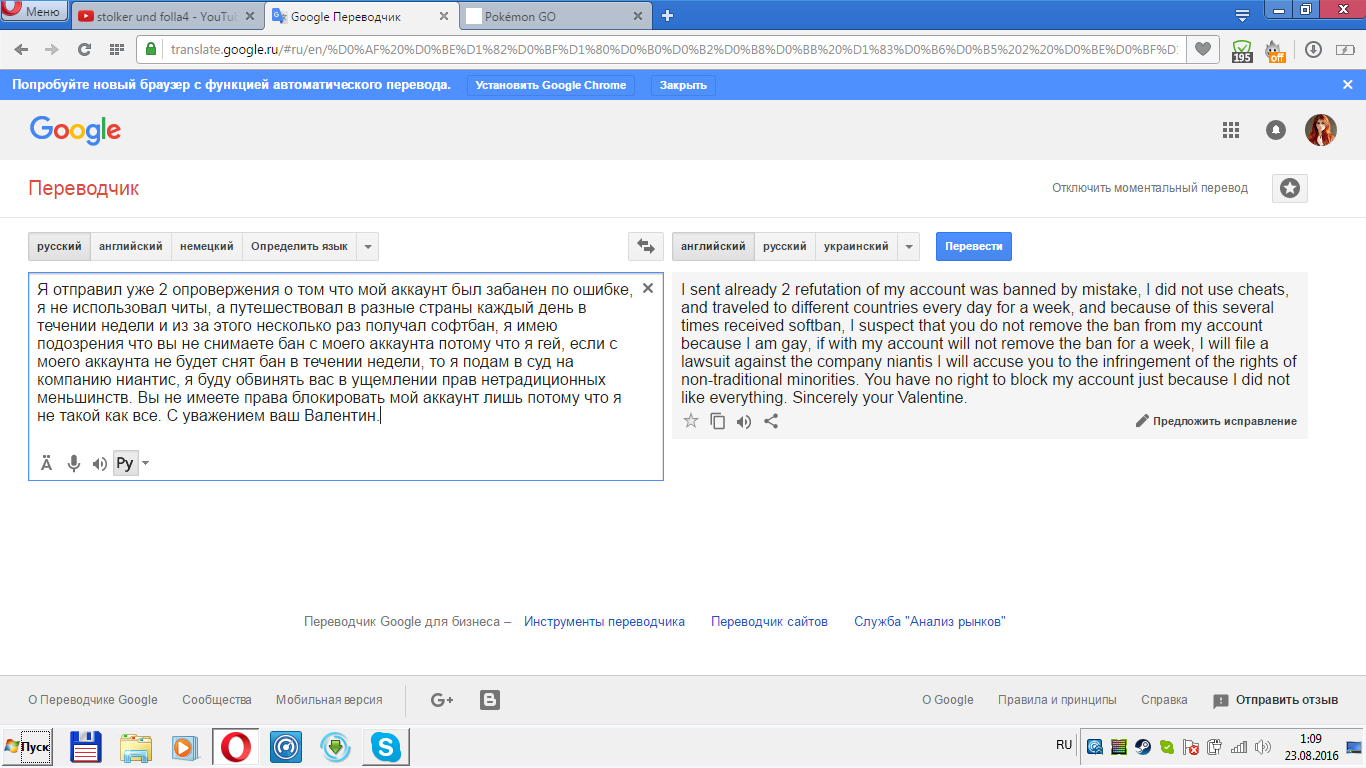Open Сообщества footer link

(217, 700)
